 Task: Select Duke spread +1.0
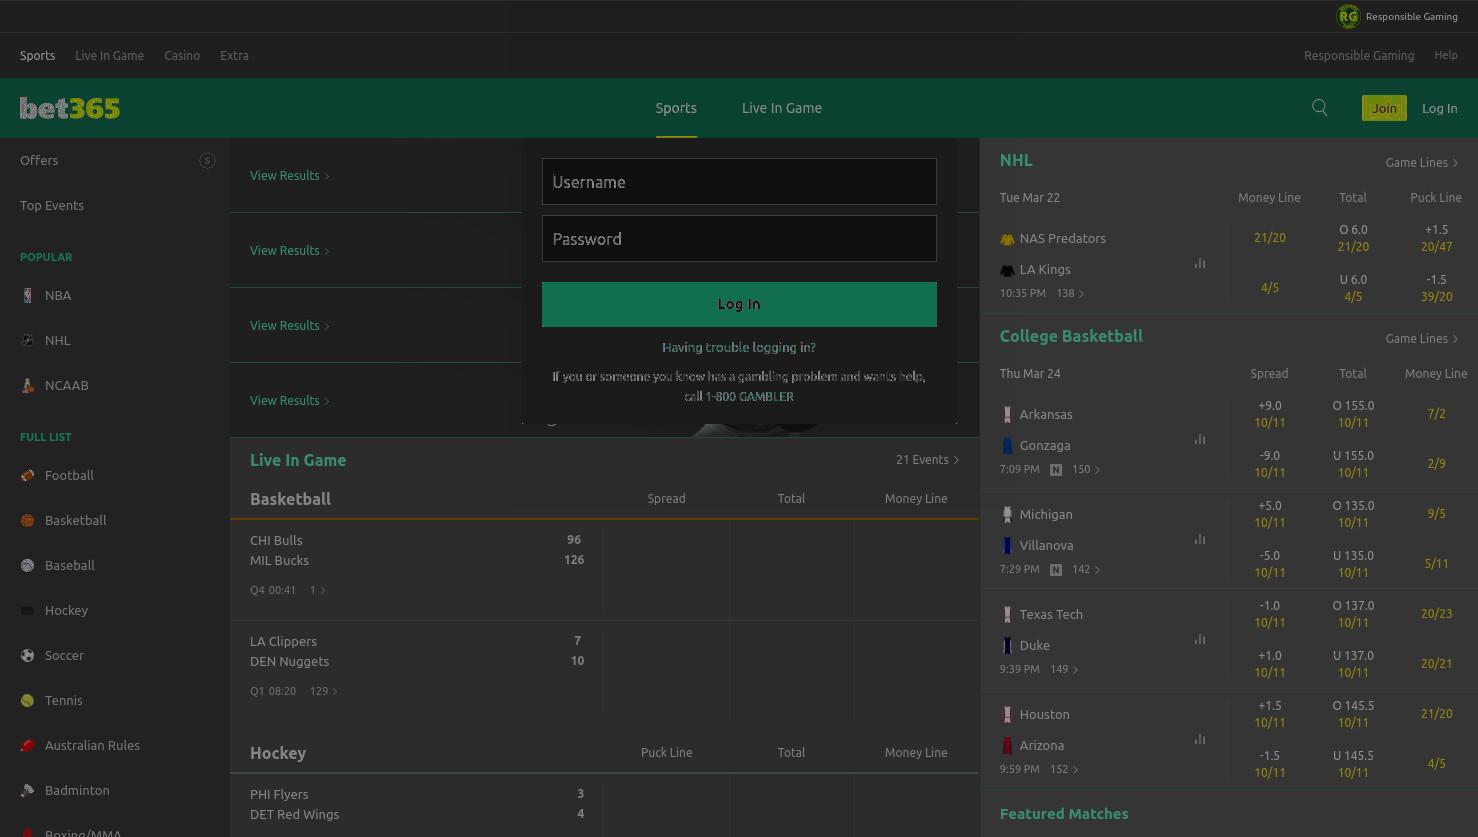(x=1269, y=664)
